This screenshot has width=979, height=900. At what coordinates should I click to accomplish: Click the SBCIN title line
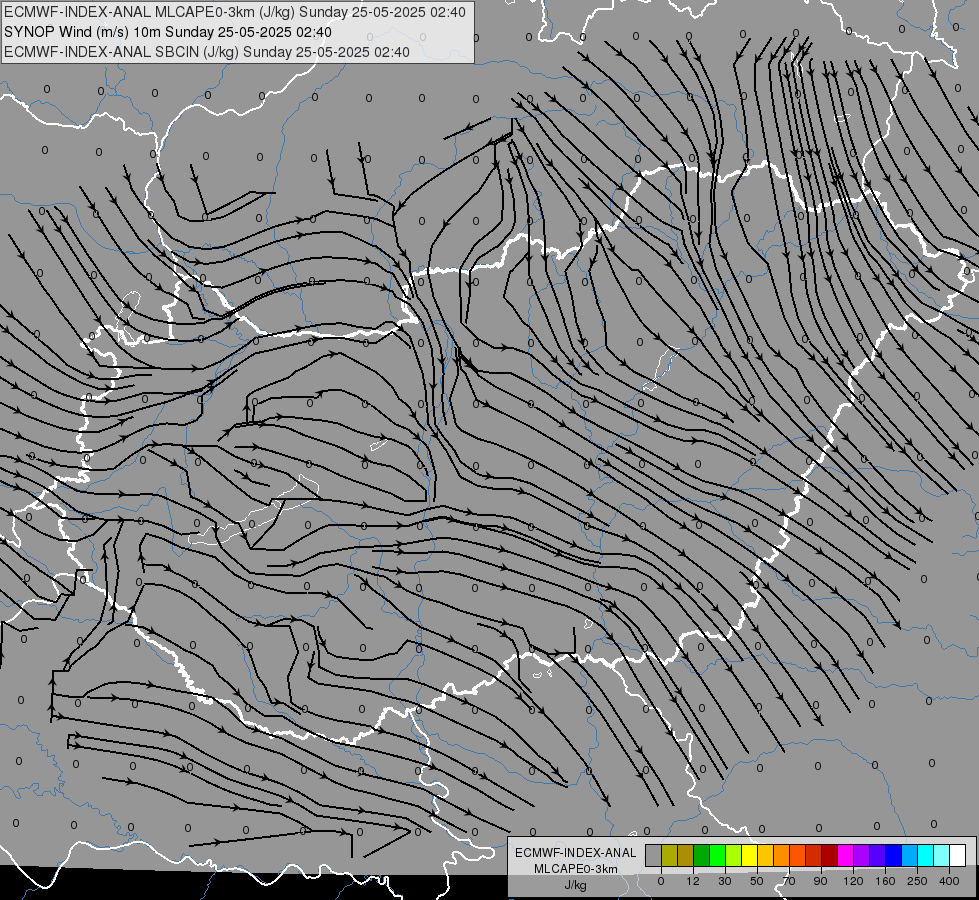[x=207, y=52]
